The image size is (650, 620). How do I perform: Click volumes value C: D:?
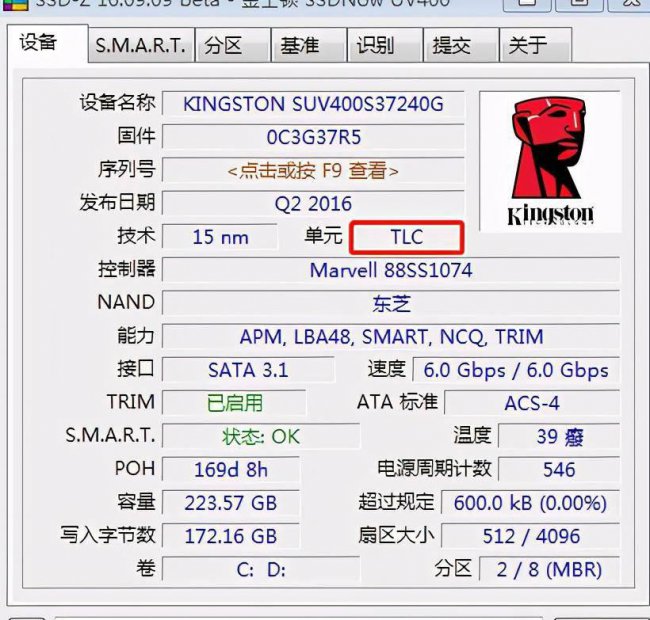tap(261, 569)
